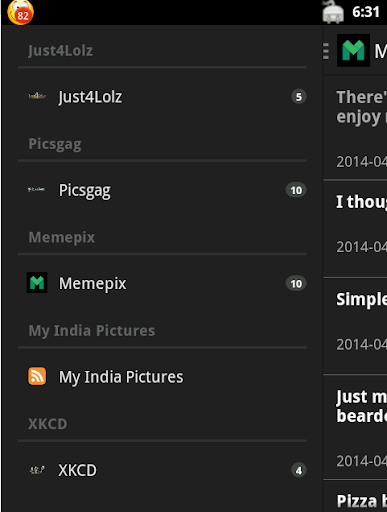Tap the green Memepix feed icon
The height and width of the screenshot is (512, 387).
pos(37,283)
